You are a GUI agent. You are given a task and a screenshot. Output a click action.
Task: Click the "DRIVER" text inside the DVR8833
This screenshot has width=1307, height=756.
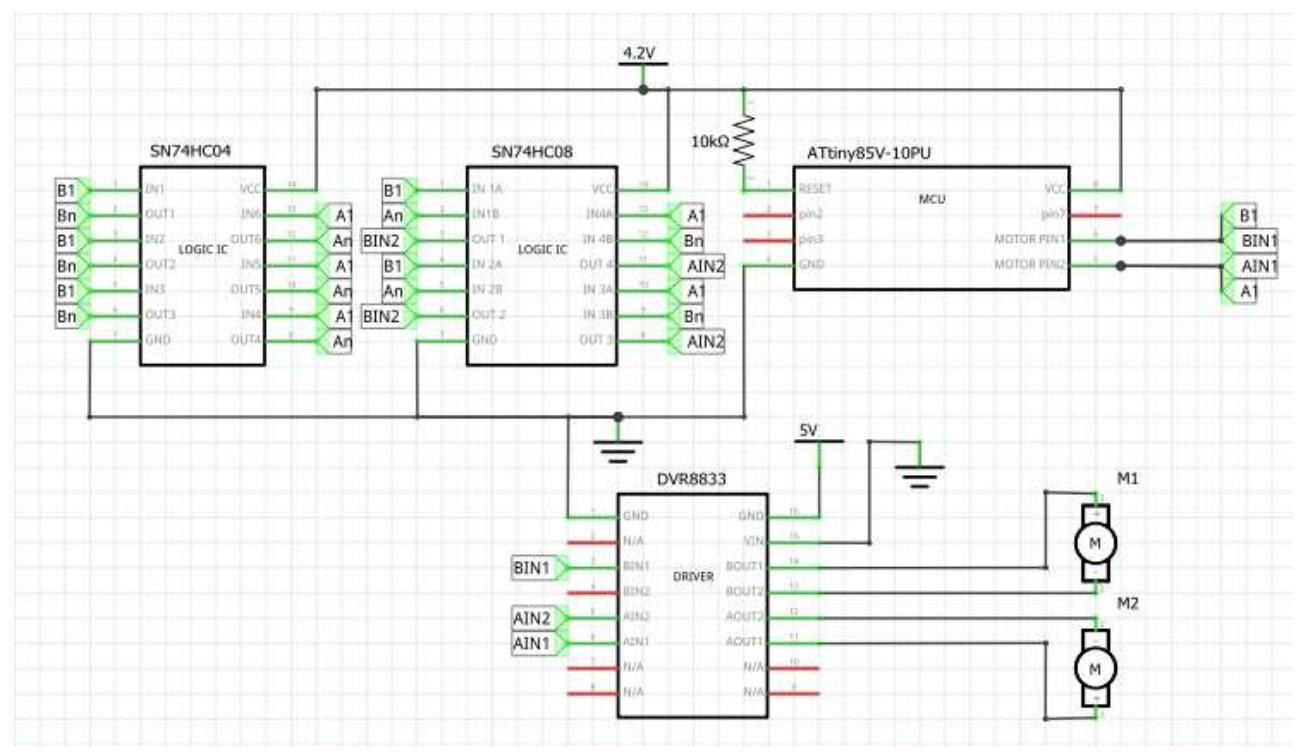click(x=693, y=577)
